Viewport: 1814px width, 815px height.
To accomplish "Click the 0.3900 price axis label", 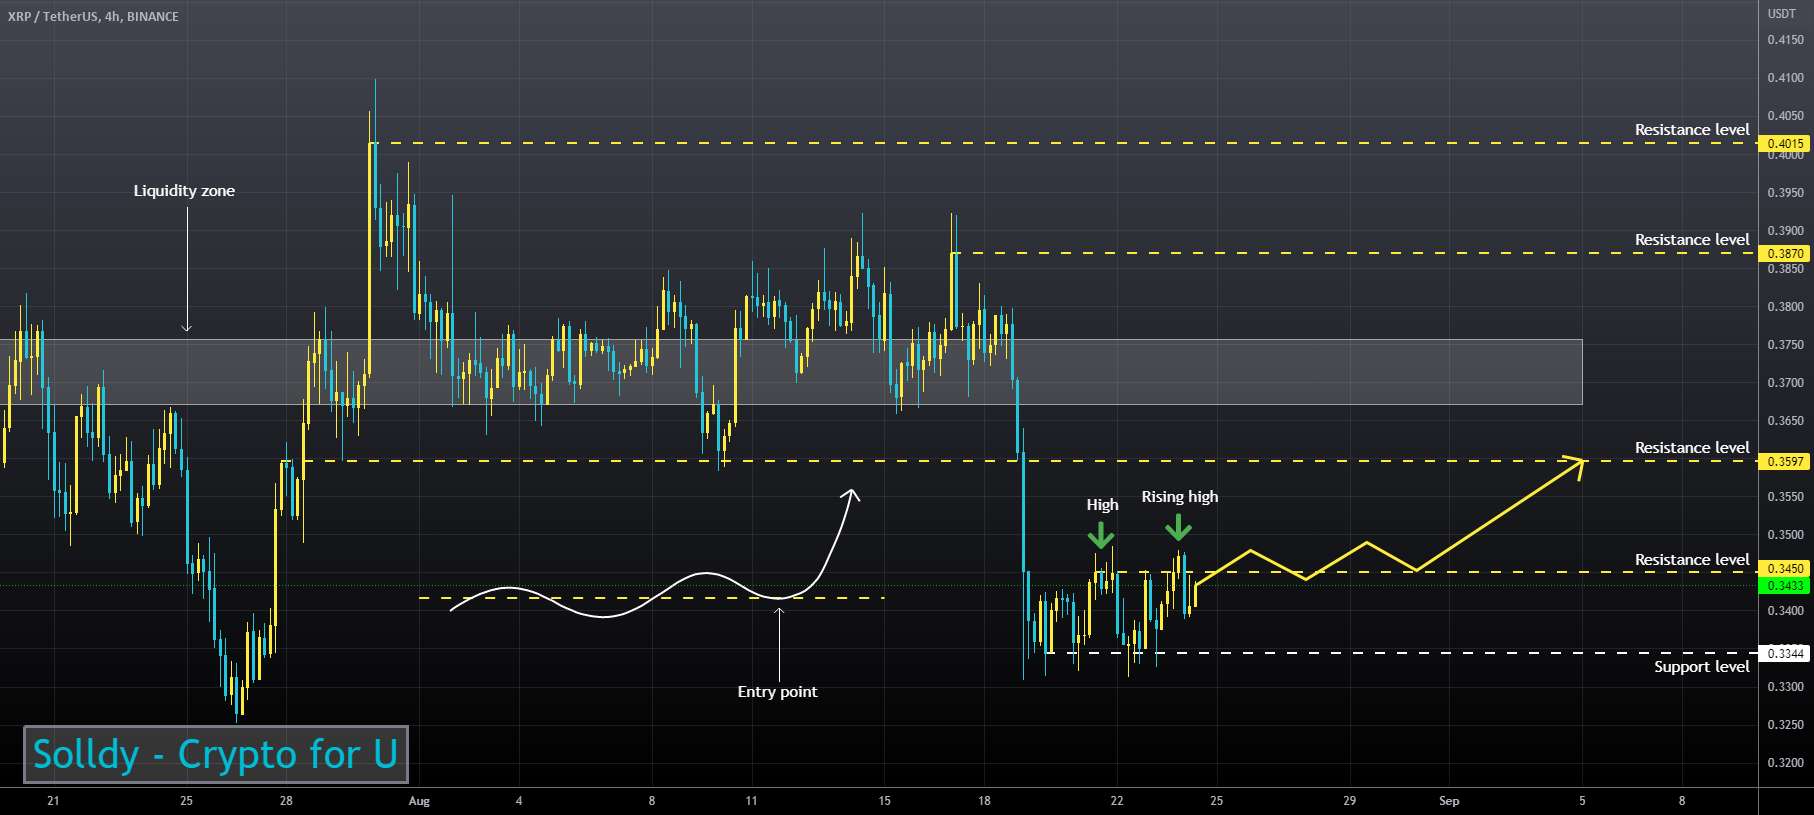I will pos(1785,231).
